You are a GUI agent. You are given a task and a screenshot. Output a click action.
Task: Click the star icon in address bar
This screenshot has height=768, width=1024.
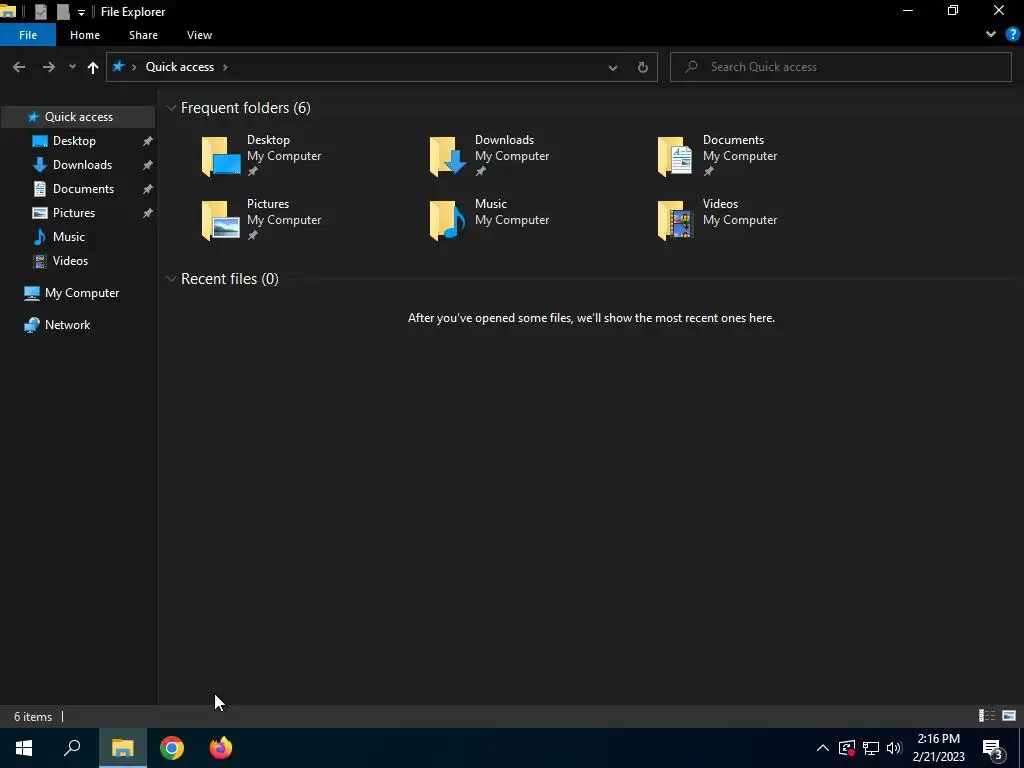(118, 67)
